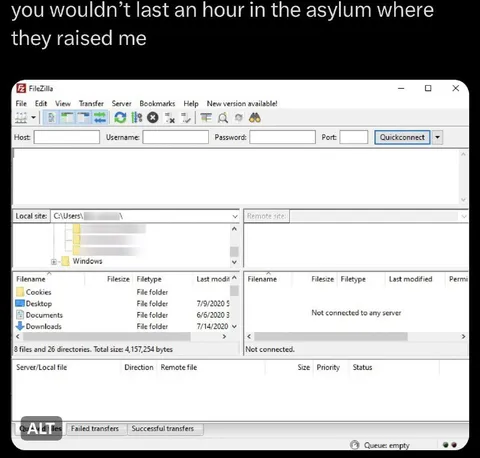Toggle synchronized browsing
This screenshot has height=458, width=480.
pyautogui.click(x=239, y=118)
